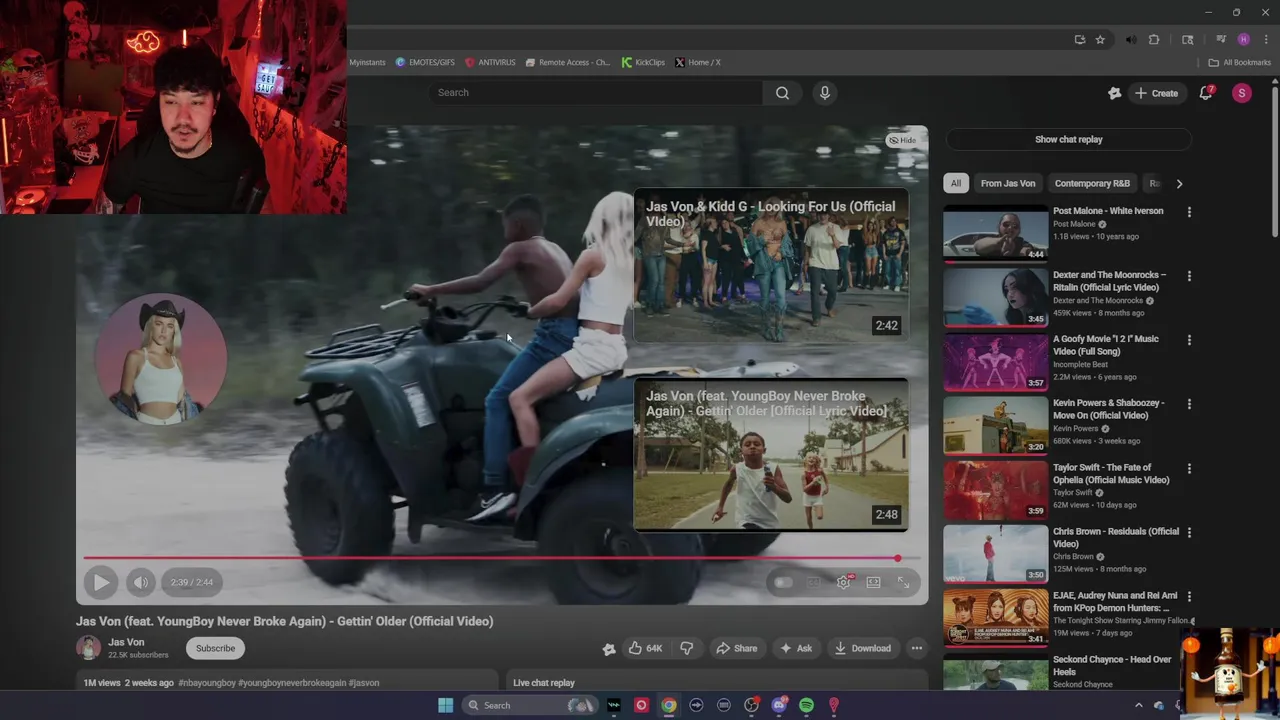
Task: Open All Bookmarks folder
Action: (1240, 62)
